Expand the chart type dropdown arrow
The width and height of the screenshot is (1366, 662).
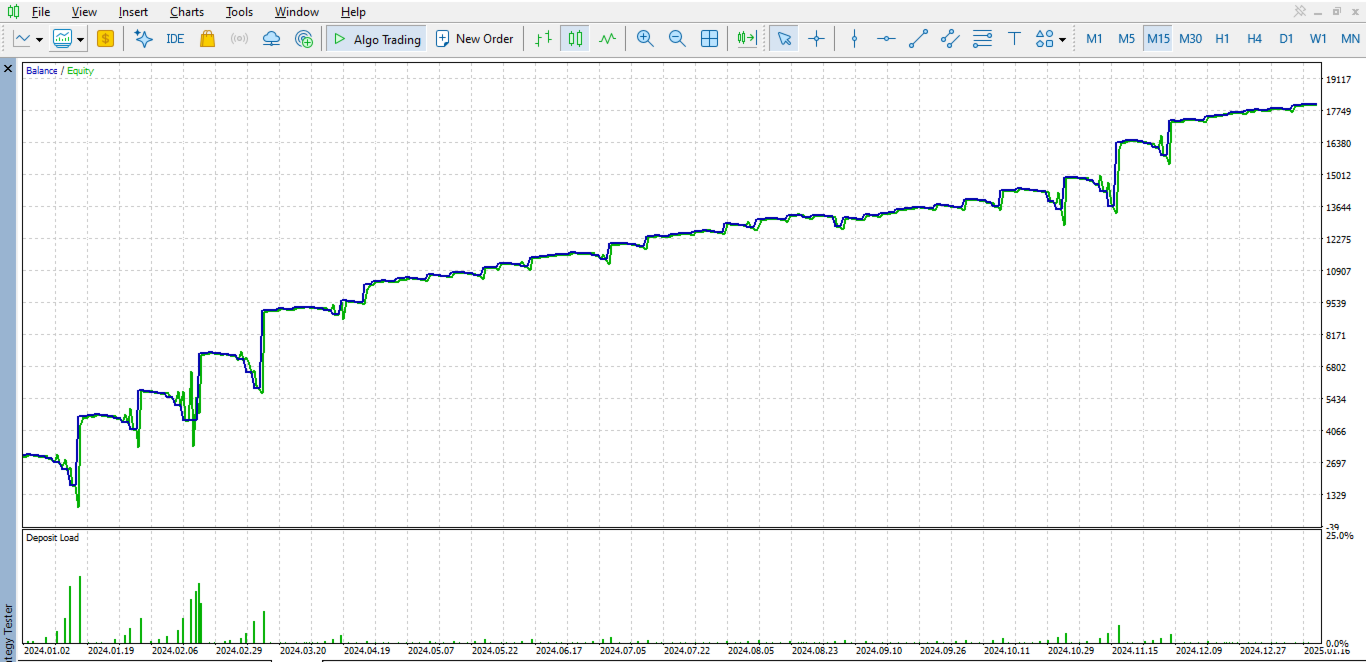pos(39,39)
